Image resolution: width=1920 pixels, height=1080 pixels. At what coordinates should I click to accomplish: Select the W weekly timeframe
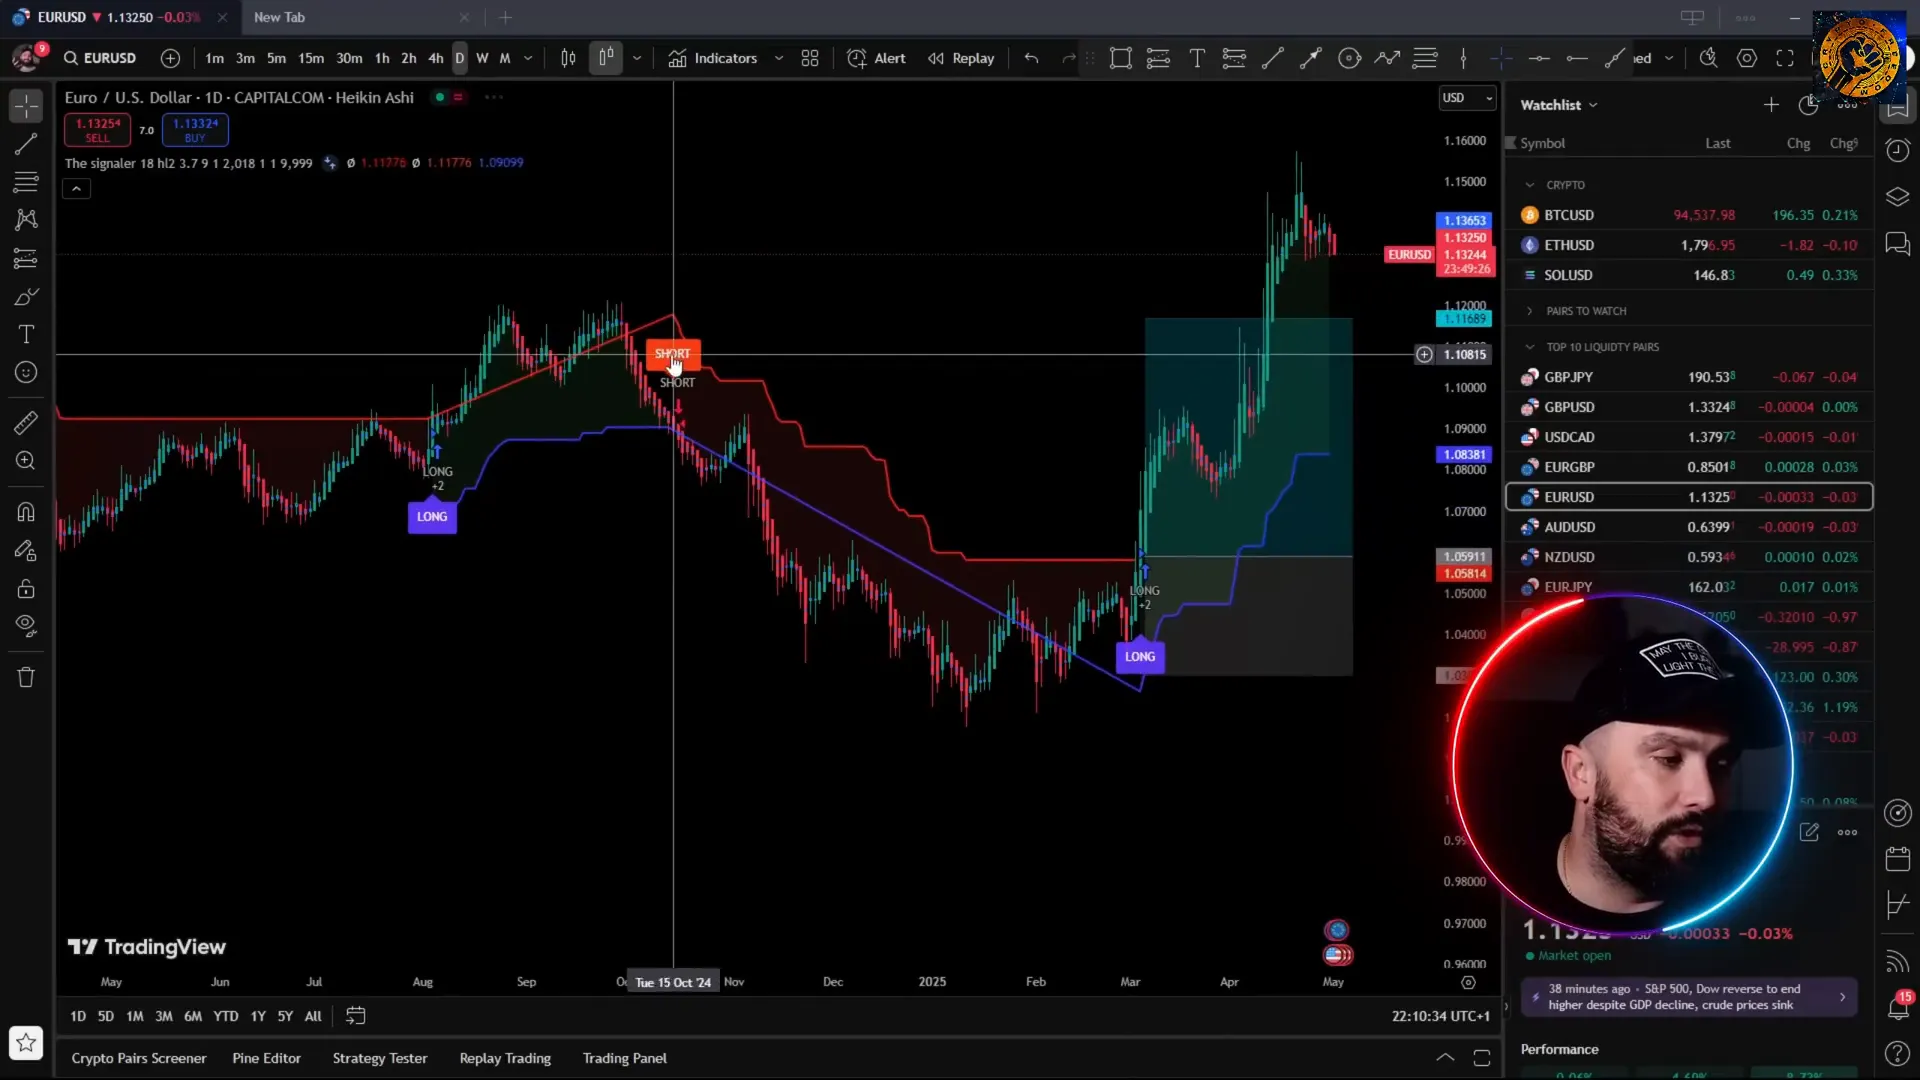[482, 58]
